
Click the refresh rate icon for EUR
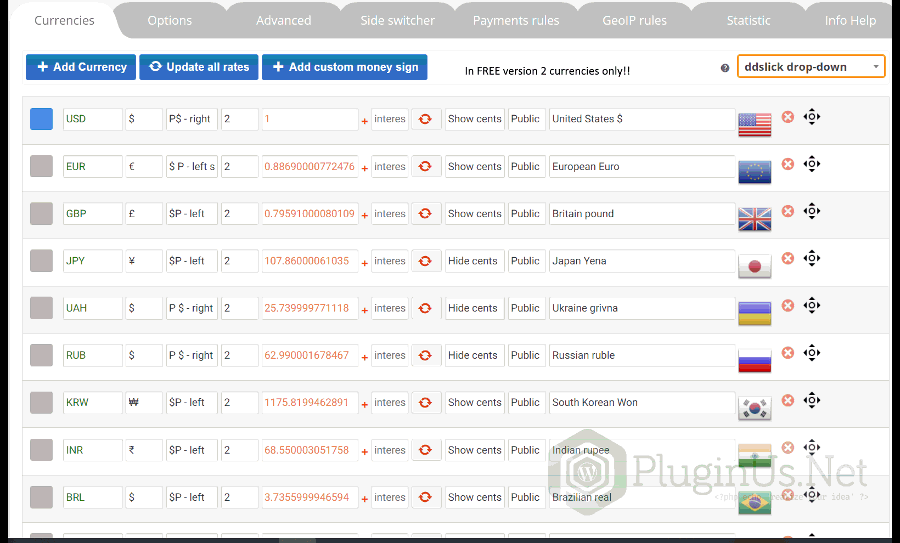coord(425,167)
